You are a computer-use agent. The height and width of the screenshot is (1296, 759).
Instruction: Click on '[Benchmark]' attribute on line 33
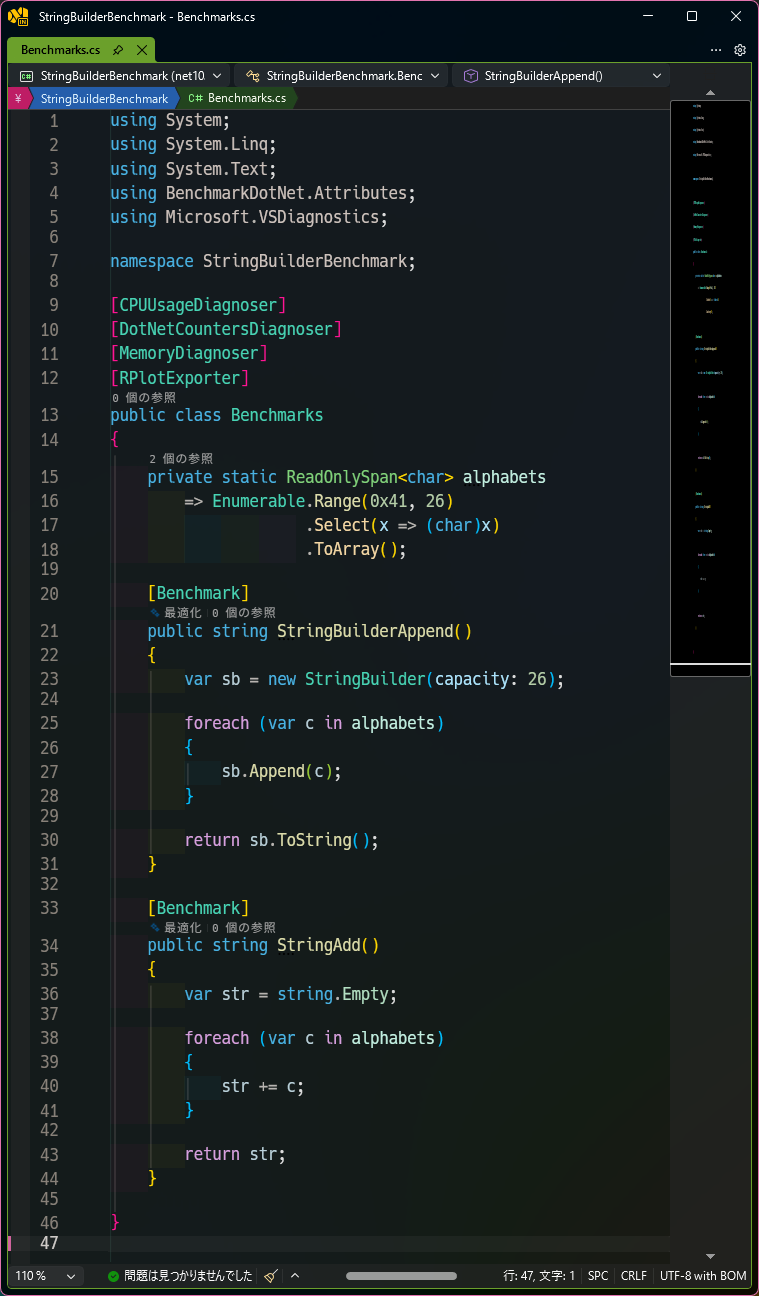pyautogui.click(x=199, y=909)
